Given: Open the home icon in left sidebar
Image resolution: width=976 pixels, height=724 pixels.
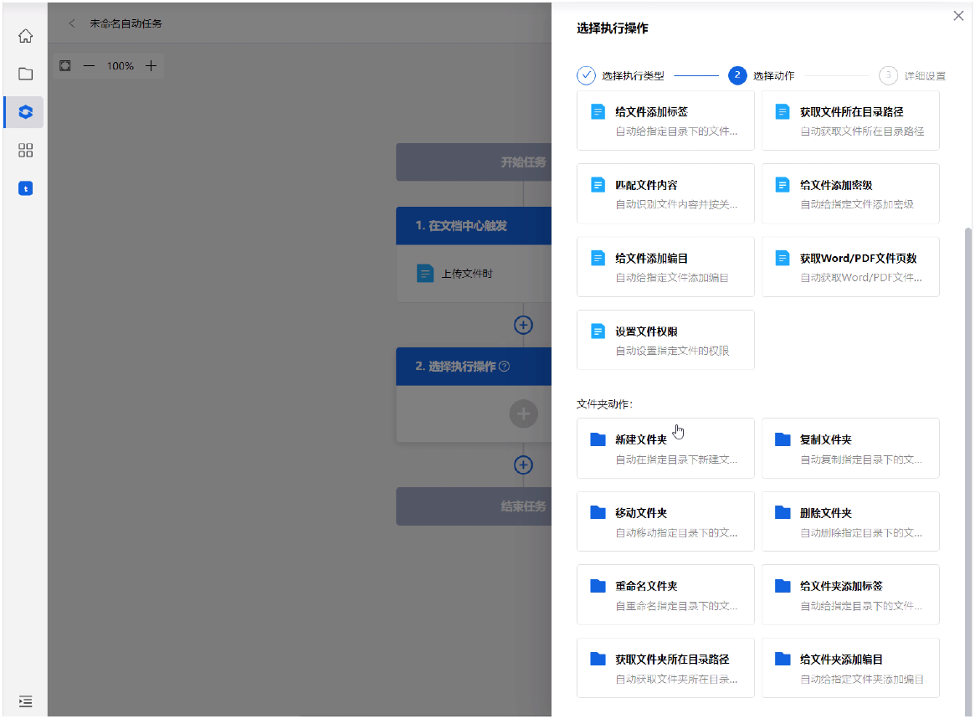Looking at the screenshot, I should click(26, 36).
